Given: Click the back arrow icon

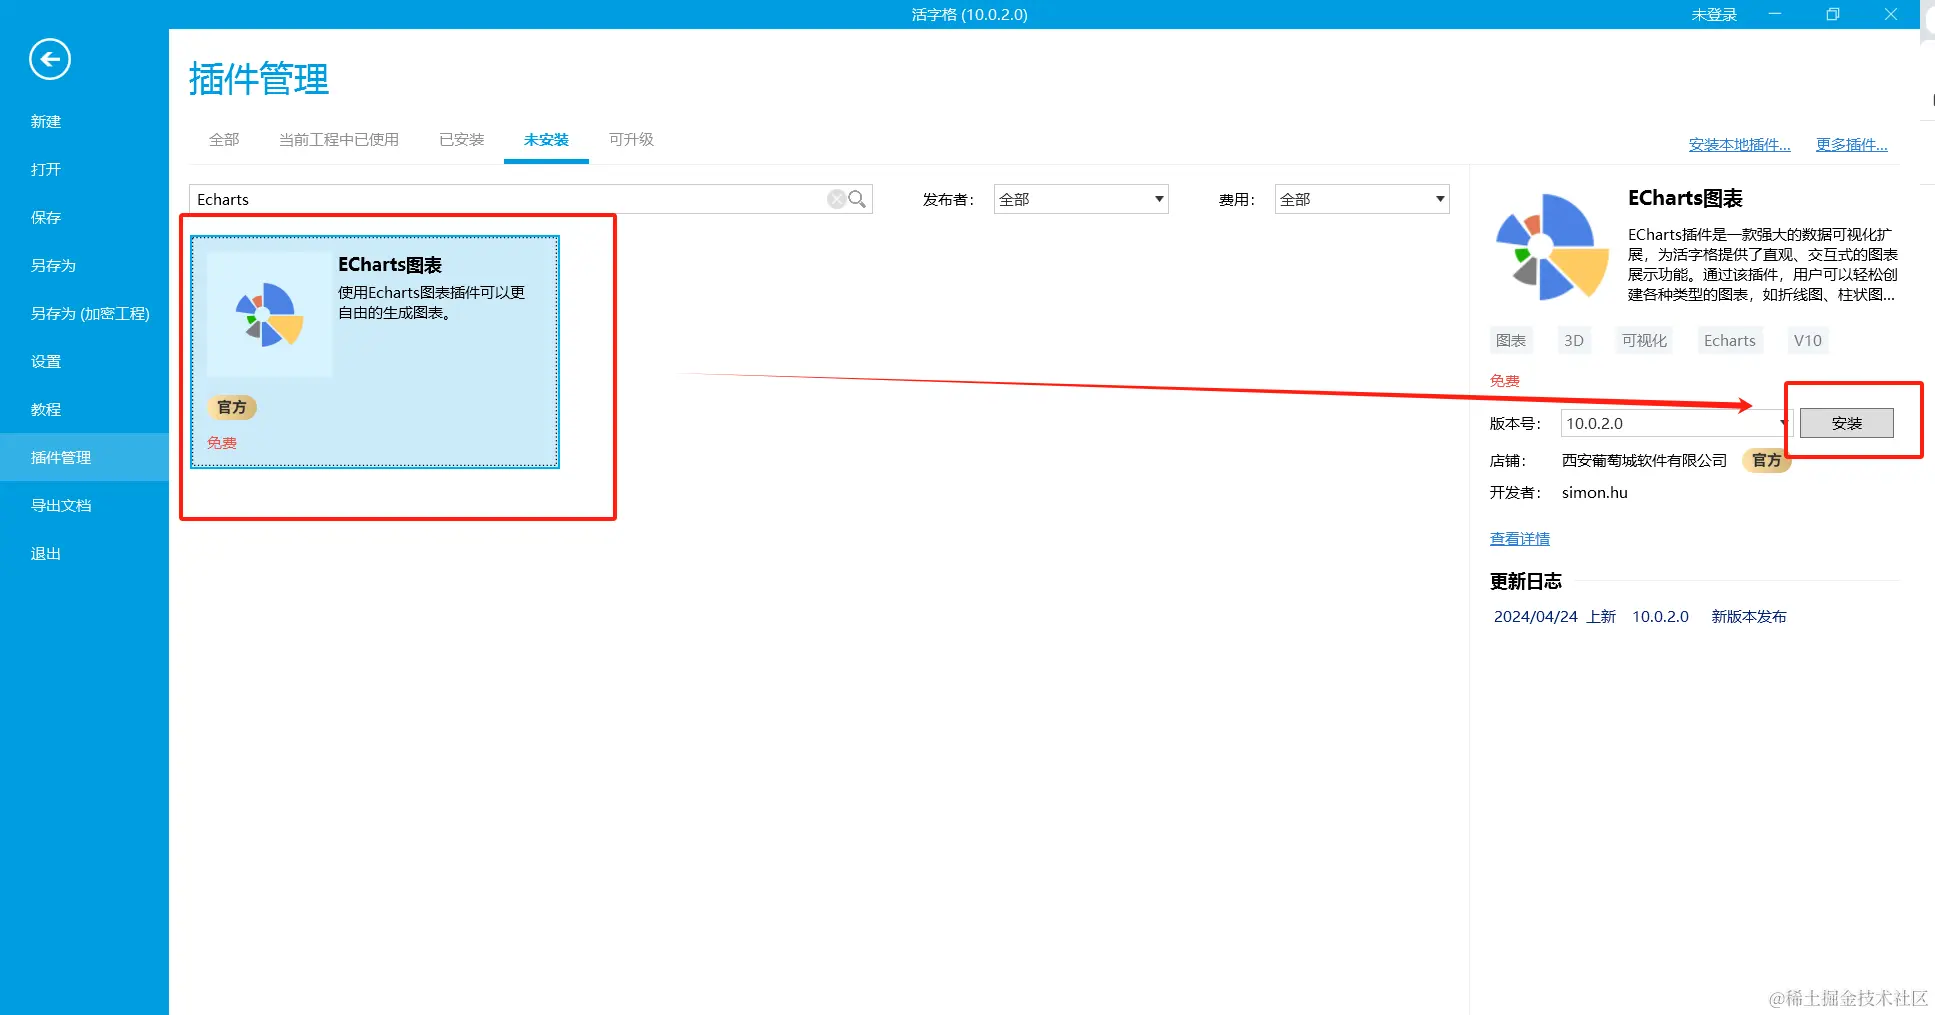Looking at the screenshot, I should coord(50,59).
